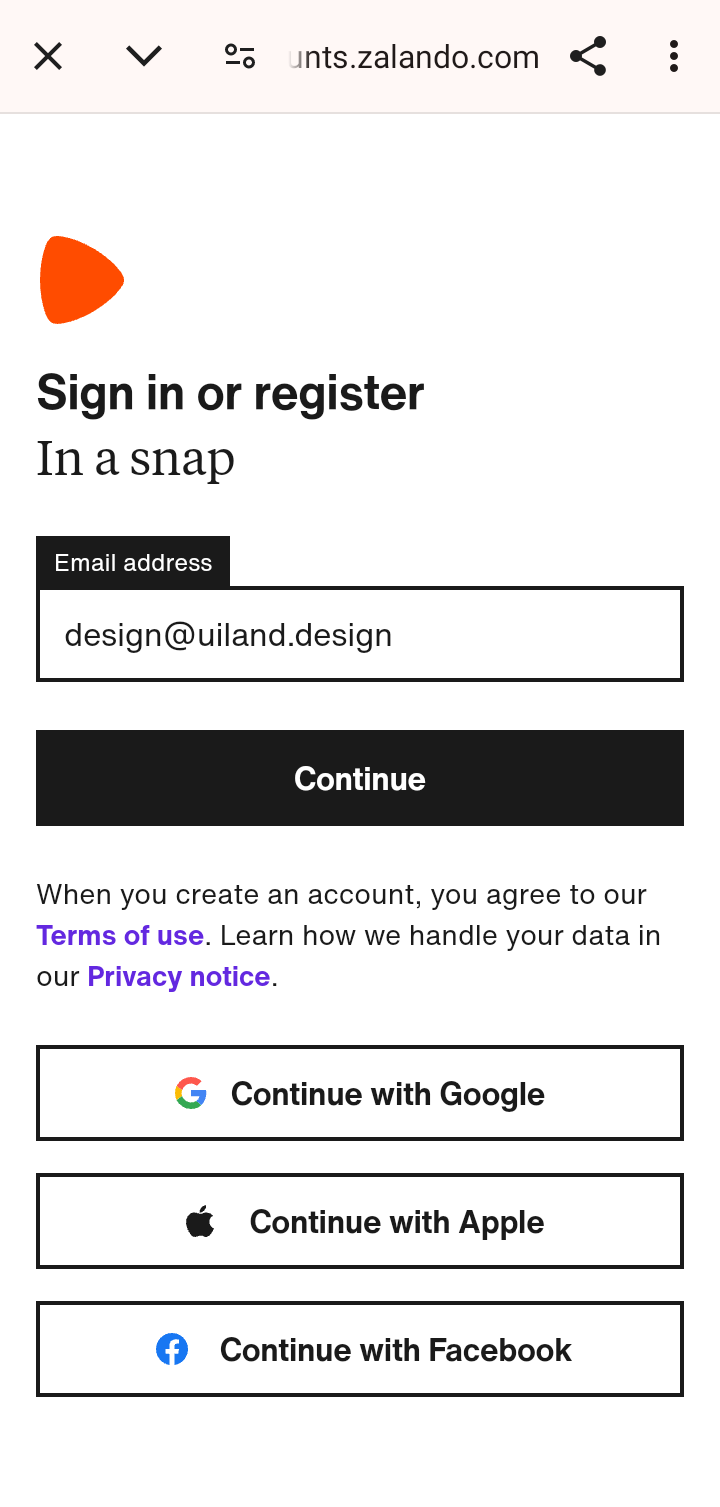Close the Zalando sign-in browser tab

[x=48, y=57]
